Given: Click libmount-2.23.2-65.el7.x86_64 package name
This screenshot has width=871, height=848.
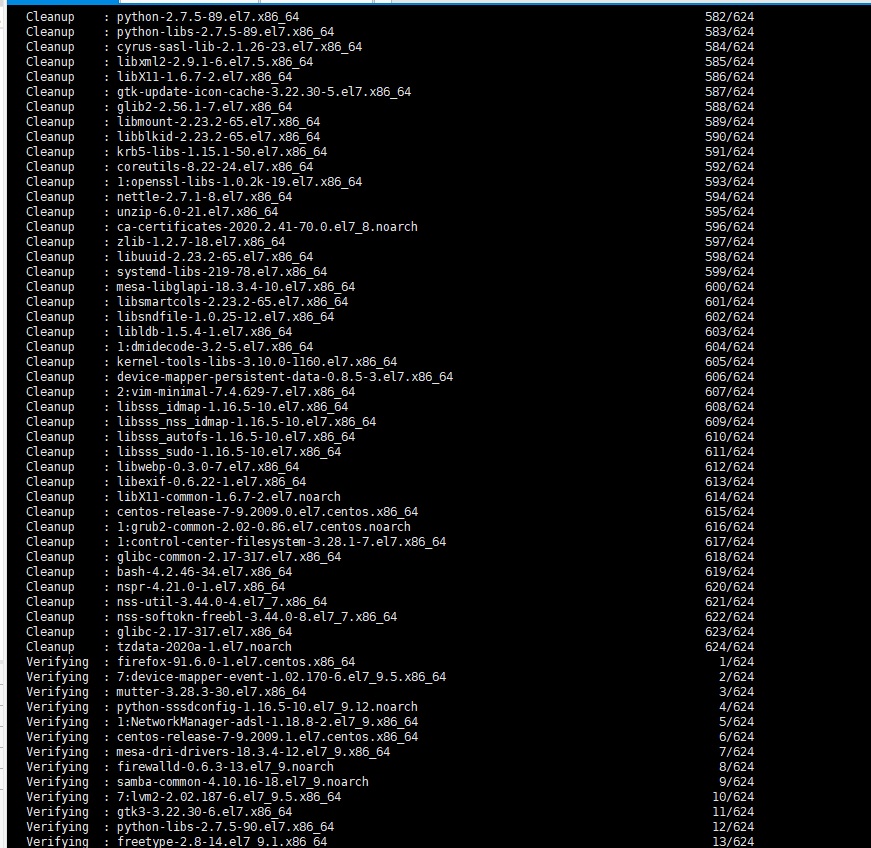Looking at the screenshot, I should click(218, 122).
